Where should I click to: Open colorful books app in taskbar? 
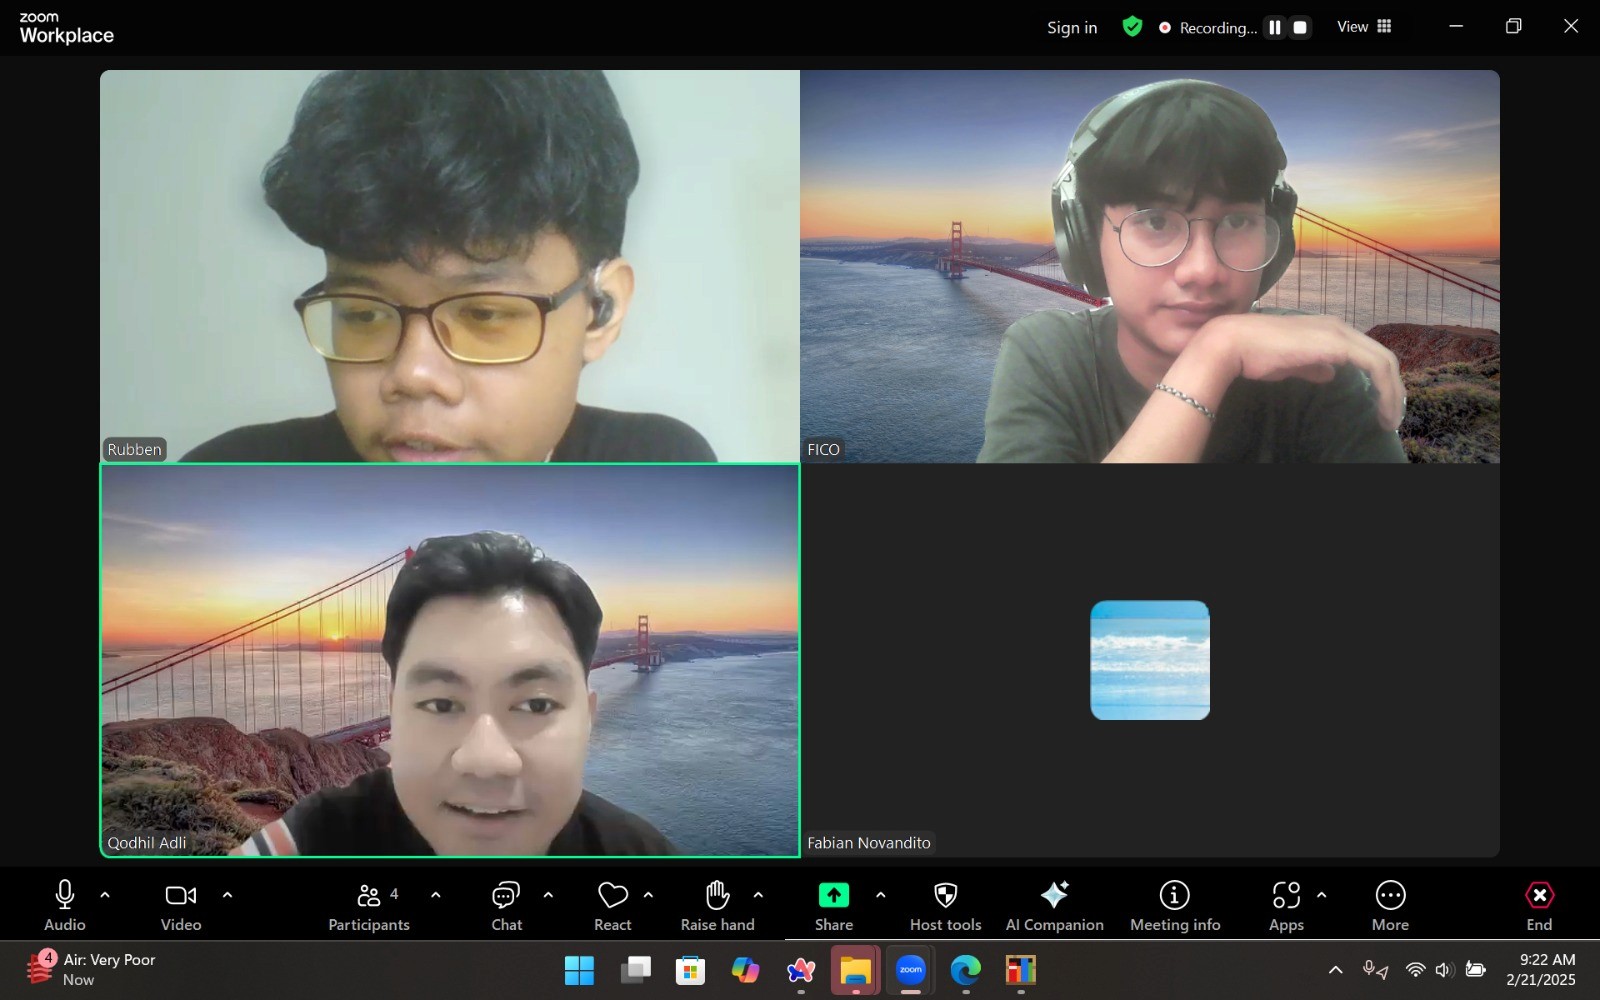[x=1021, y=970]
